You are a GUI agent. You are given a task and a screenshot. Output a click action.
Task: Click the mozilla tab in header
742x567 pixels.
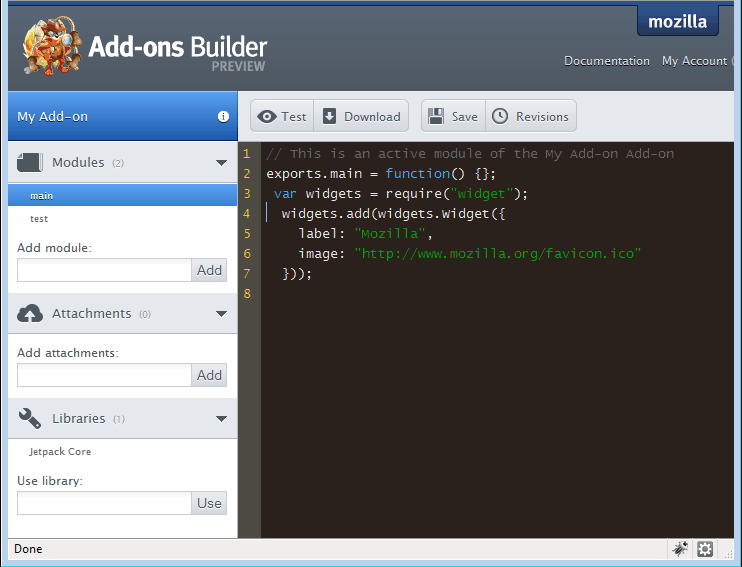point(678,21)
